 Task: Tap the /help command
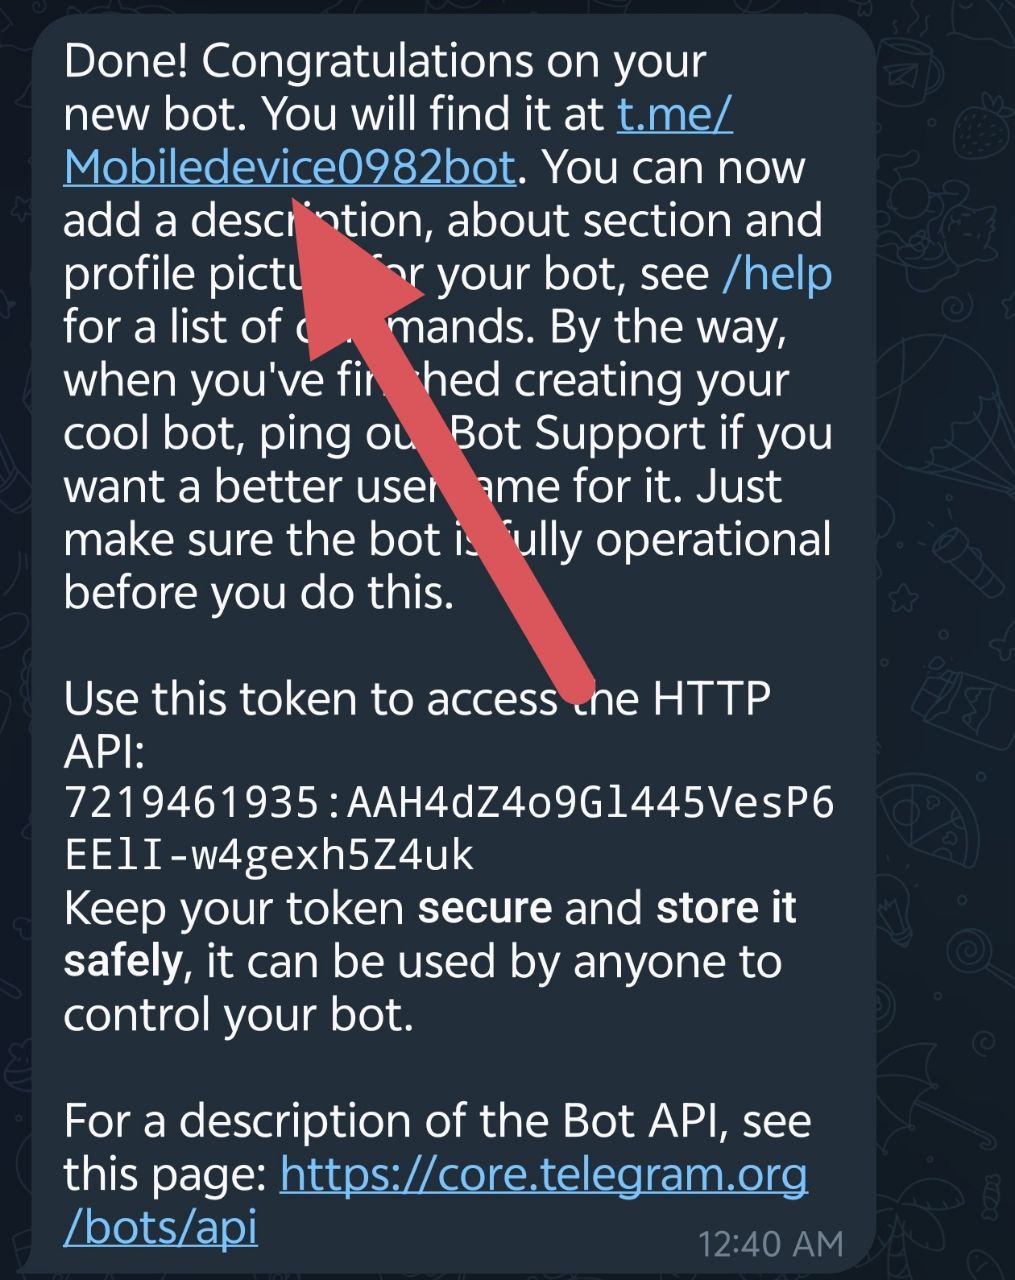777,274
